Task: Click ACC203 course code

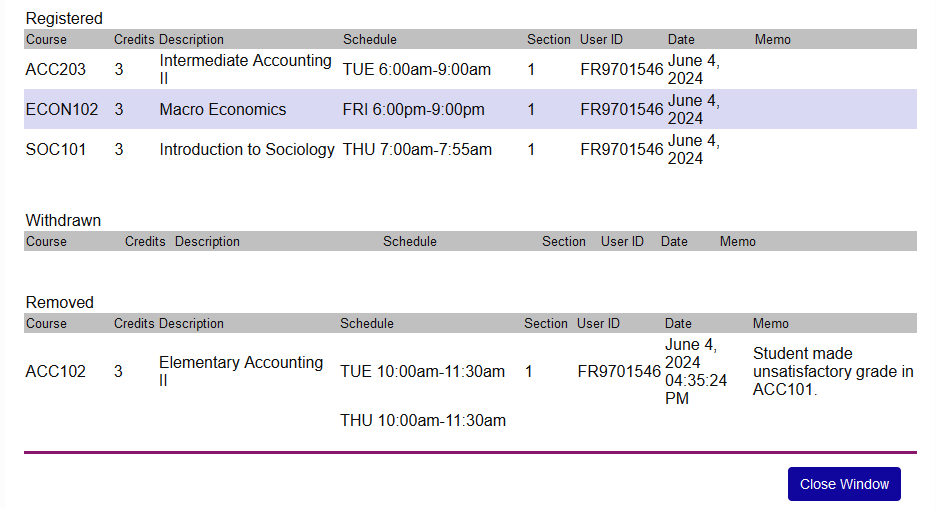Action: 56,69
